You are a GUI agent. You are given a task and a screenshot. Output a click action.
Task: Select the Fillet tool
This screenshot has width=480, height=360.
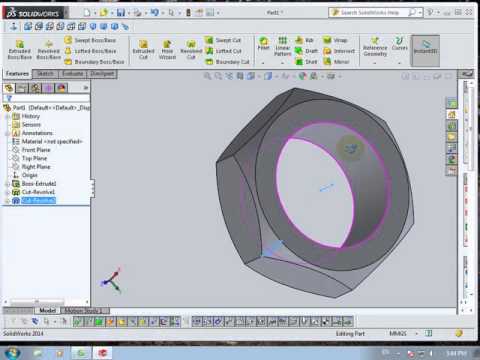click(x=263, y=44)
